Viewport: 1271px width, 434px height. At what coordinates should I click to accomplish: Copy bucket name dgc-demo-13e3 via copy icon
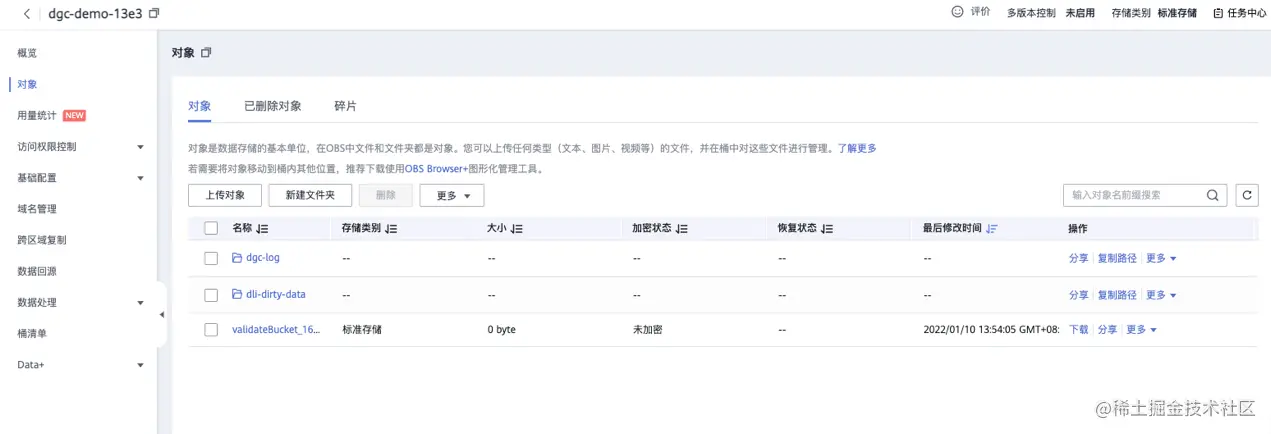tap(154, 13)
